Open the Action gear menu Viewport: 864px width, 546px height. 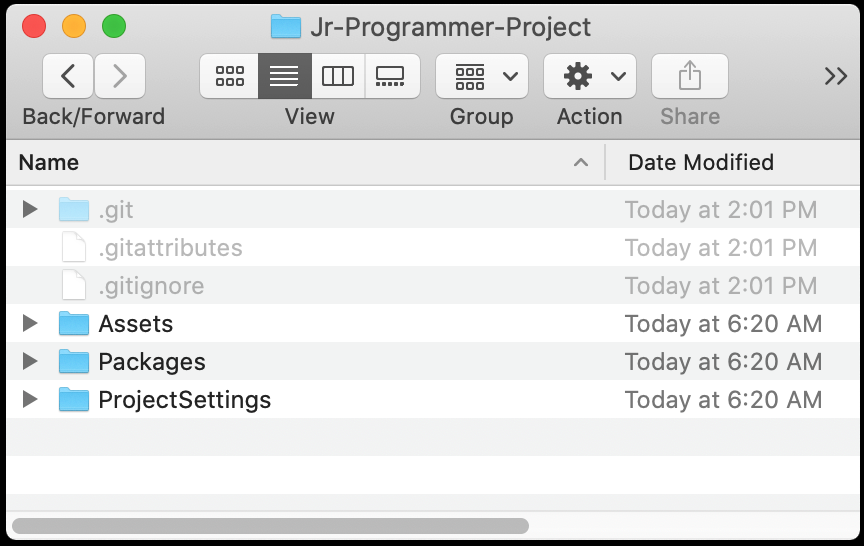[590, 76]
